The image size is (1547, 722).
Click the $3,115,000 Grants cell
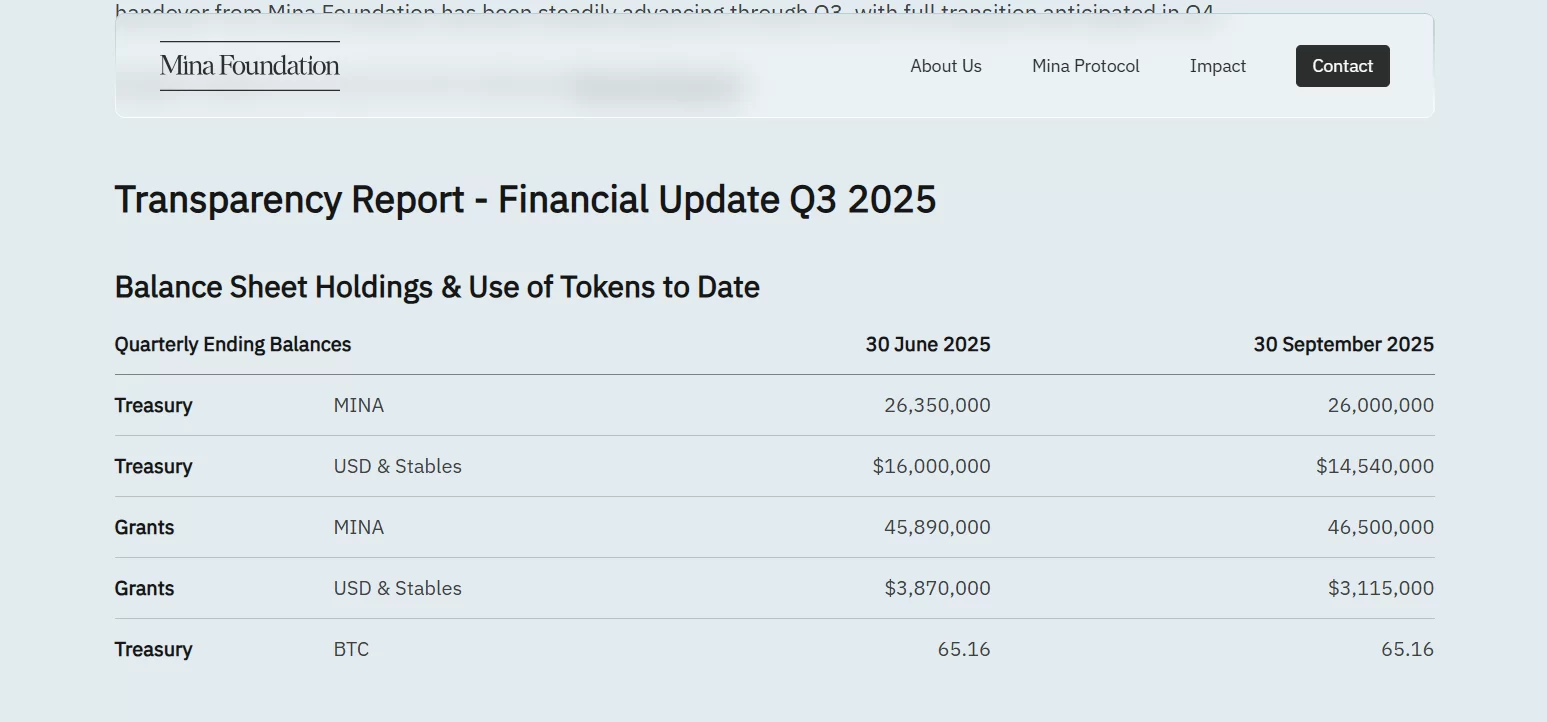tap(1380, 589)
